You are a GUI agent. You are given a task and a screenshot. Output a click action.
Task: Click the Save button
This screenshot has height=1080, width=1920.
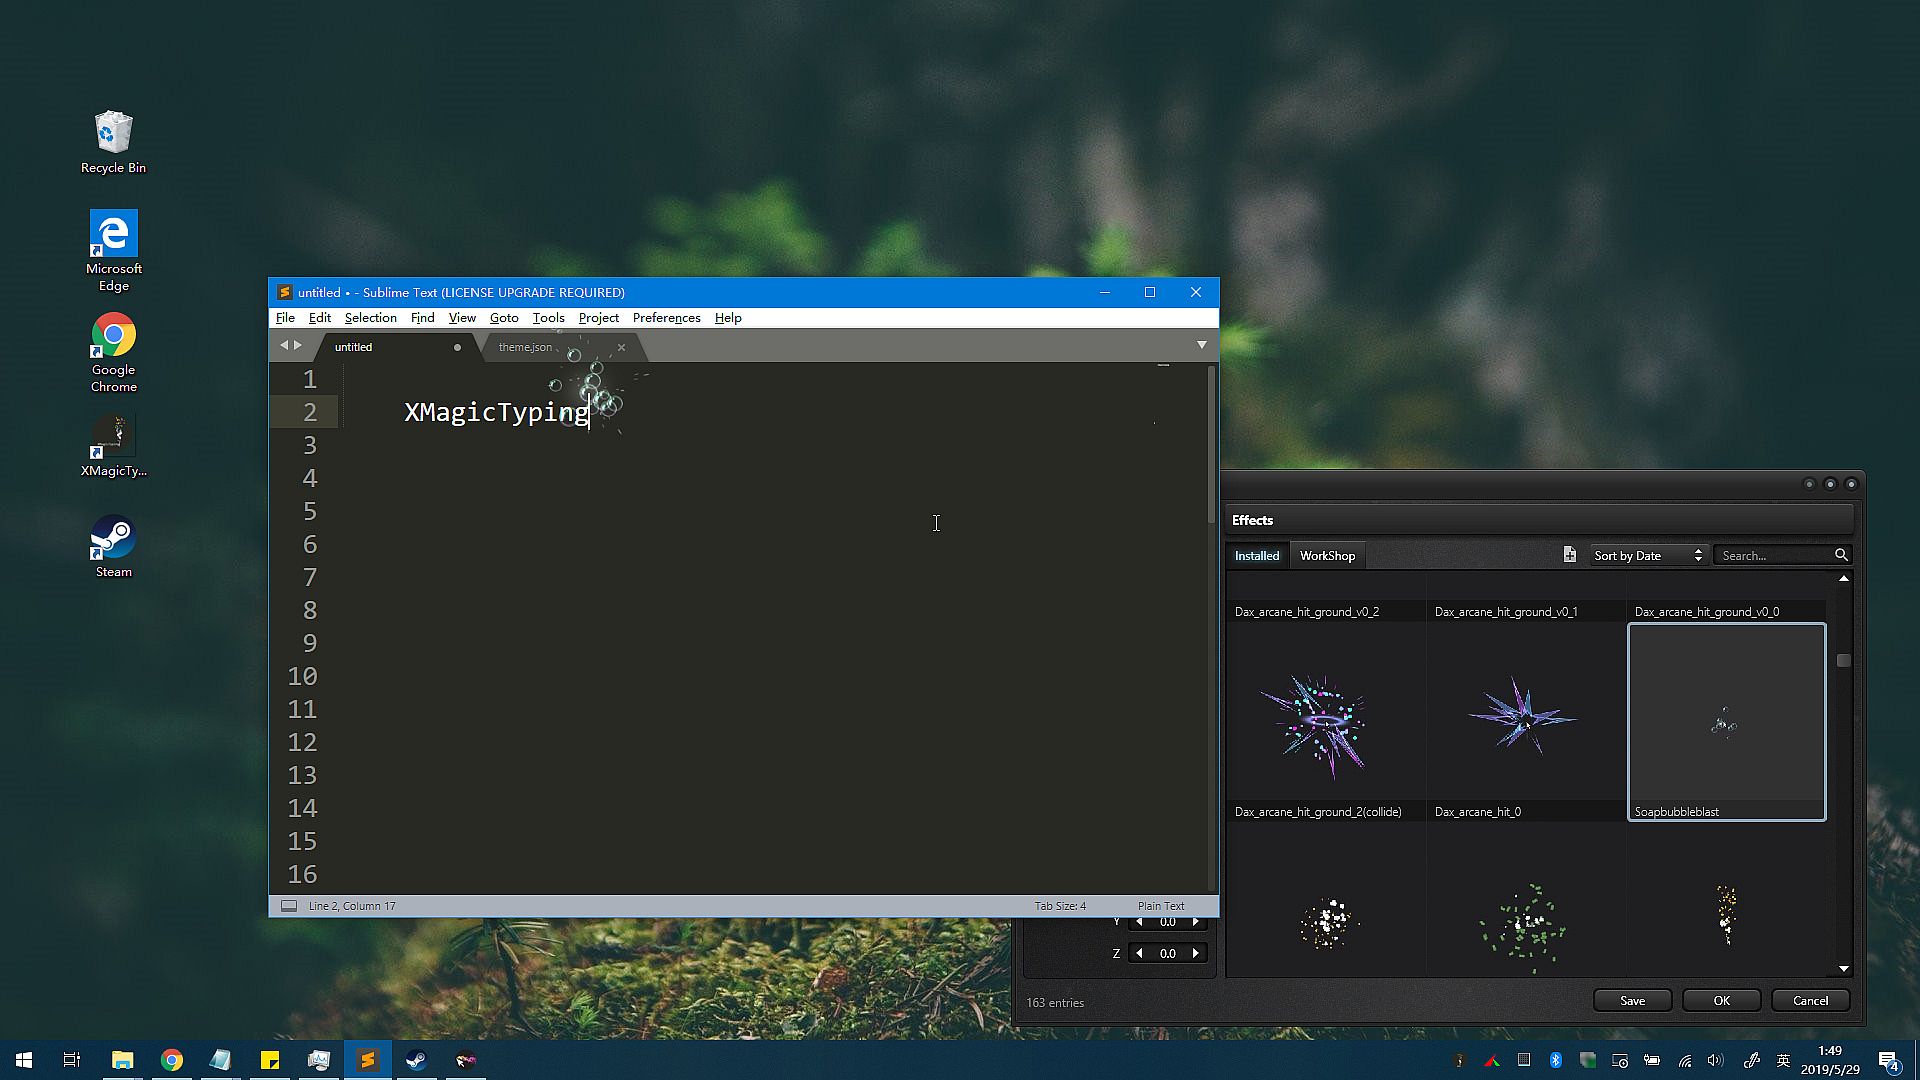(1632, 1000)
